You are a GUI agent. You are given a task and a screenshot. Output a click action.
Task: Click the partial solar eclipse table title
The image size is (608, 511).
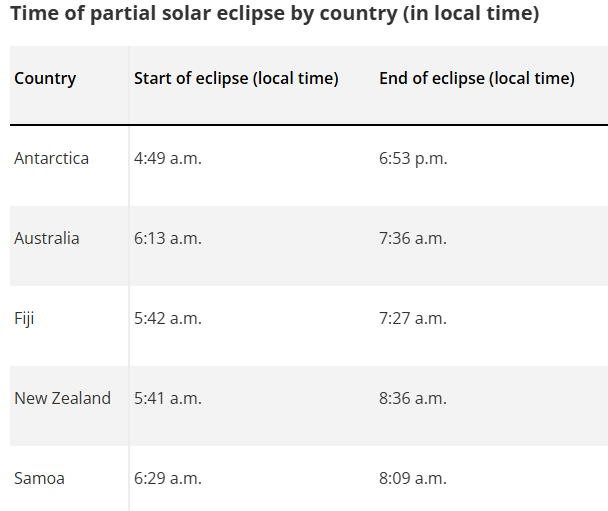274,14
